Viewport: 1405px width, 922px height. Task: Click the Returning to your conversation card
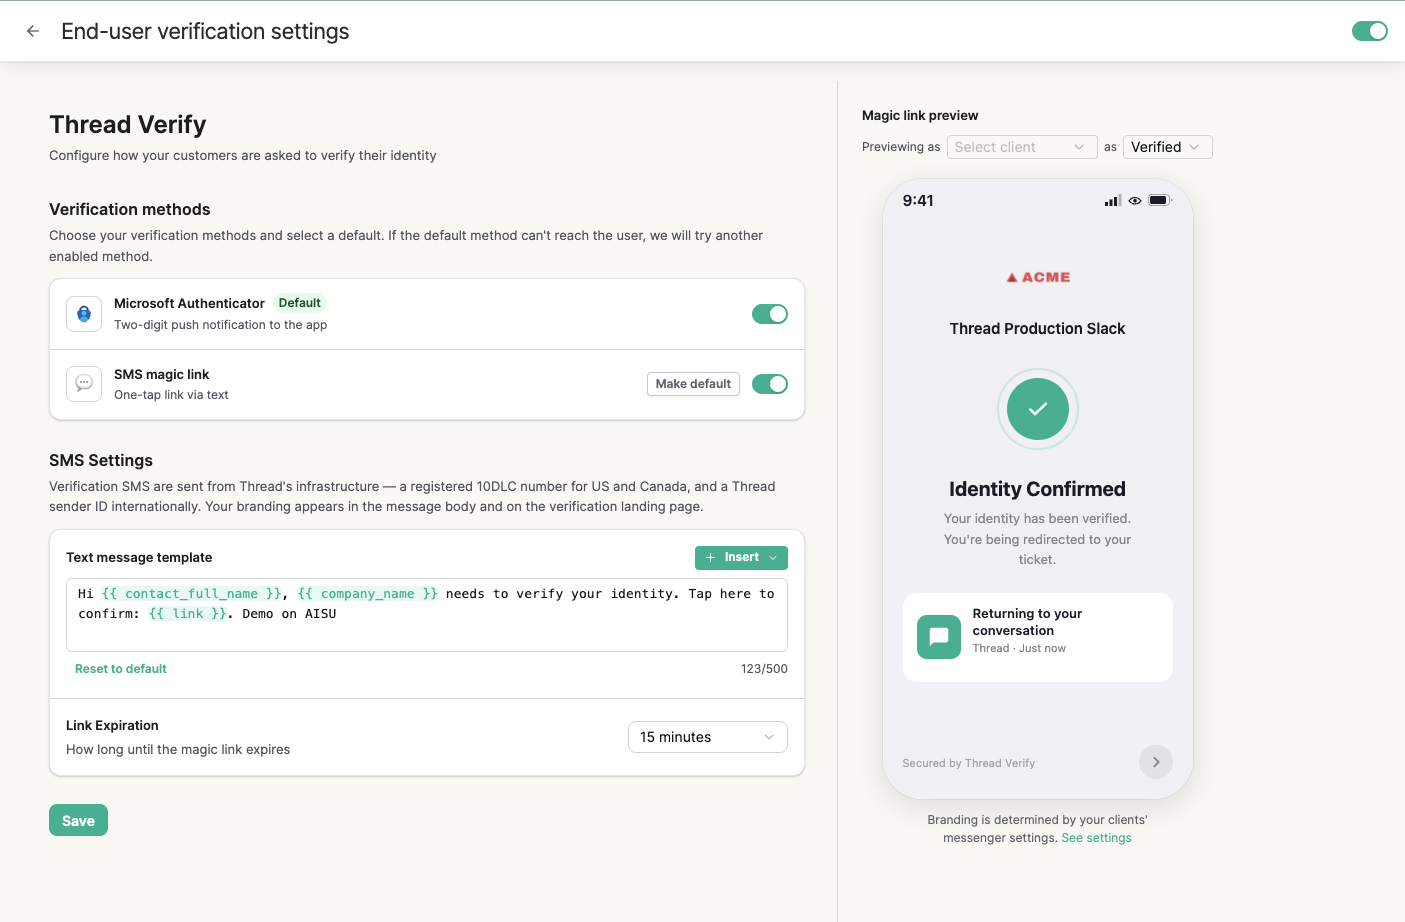click(x=1038, y=637)
